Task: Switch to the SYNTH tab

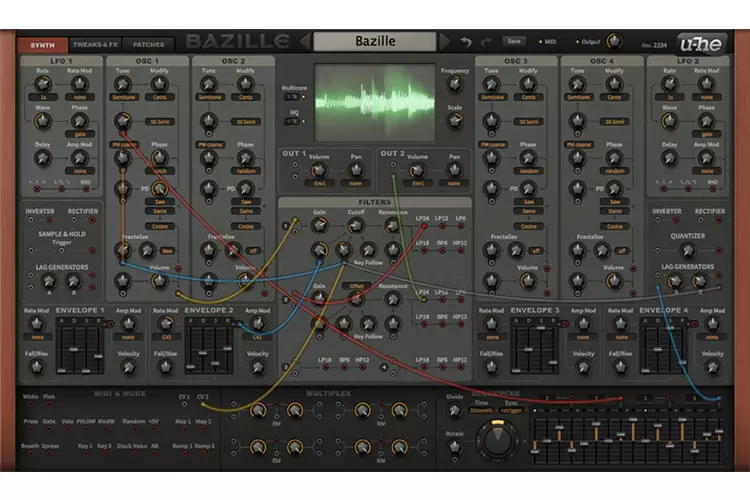Action: click(43, 45)
